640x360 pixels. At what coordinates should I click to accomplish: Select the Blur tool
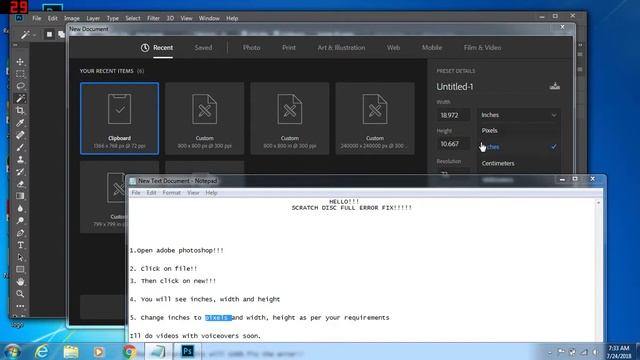coord(20,209)
